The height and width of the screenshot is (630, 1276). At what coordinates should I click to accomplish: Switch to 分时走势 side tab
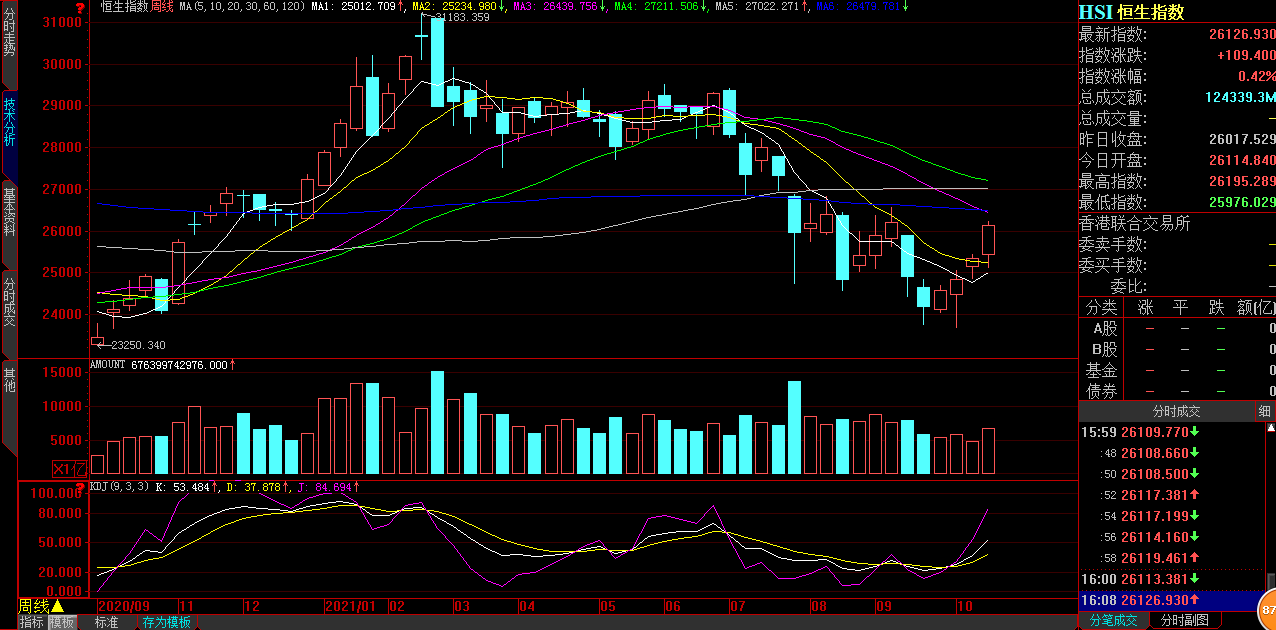(9, 35)
